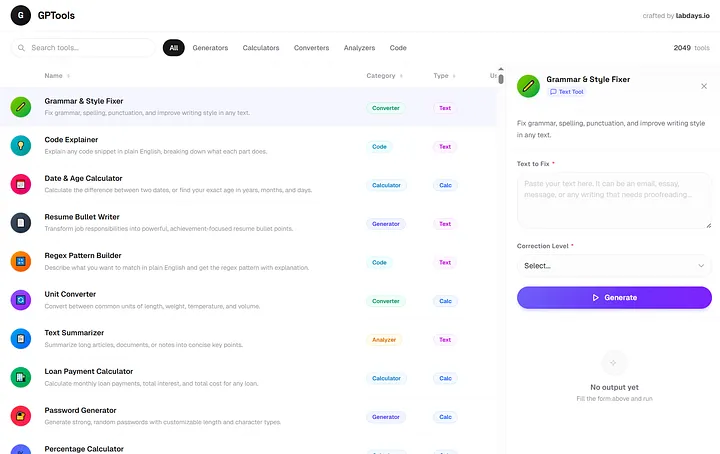The width and height of the screenshot is (720, 454).
Task: Switch to the Generators filter tab
Action: [210, 48]
